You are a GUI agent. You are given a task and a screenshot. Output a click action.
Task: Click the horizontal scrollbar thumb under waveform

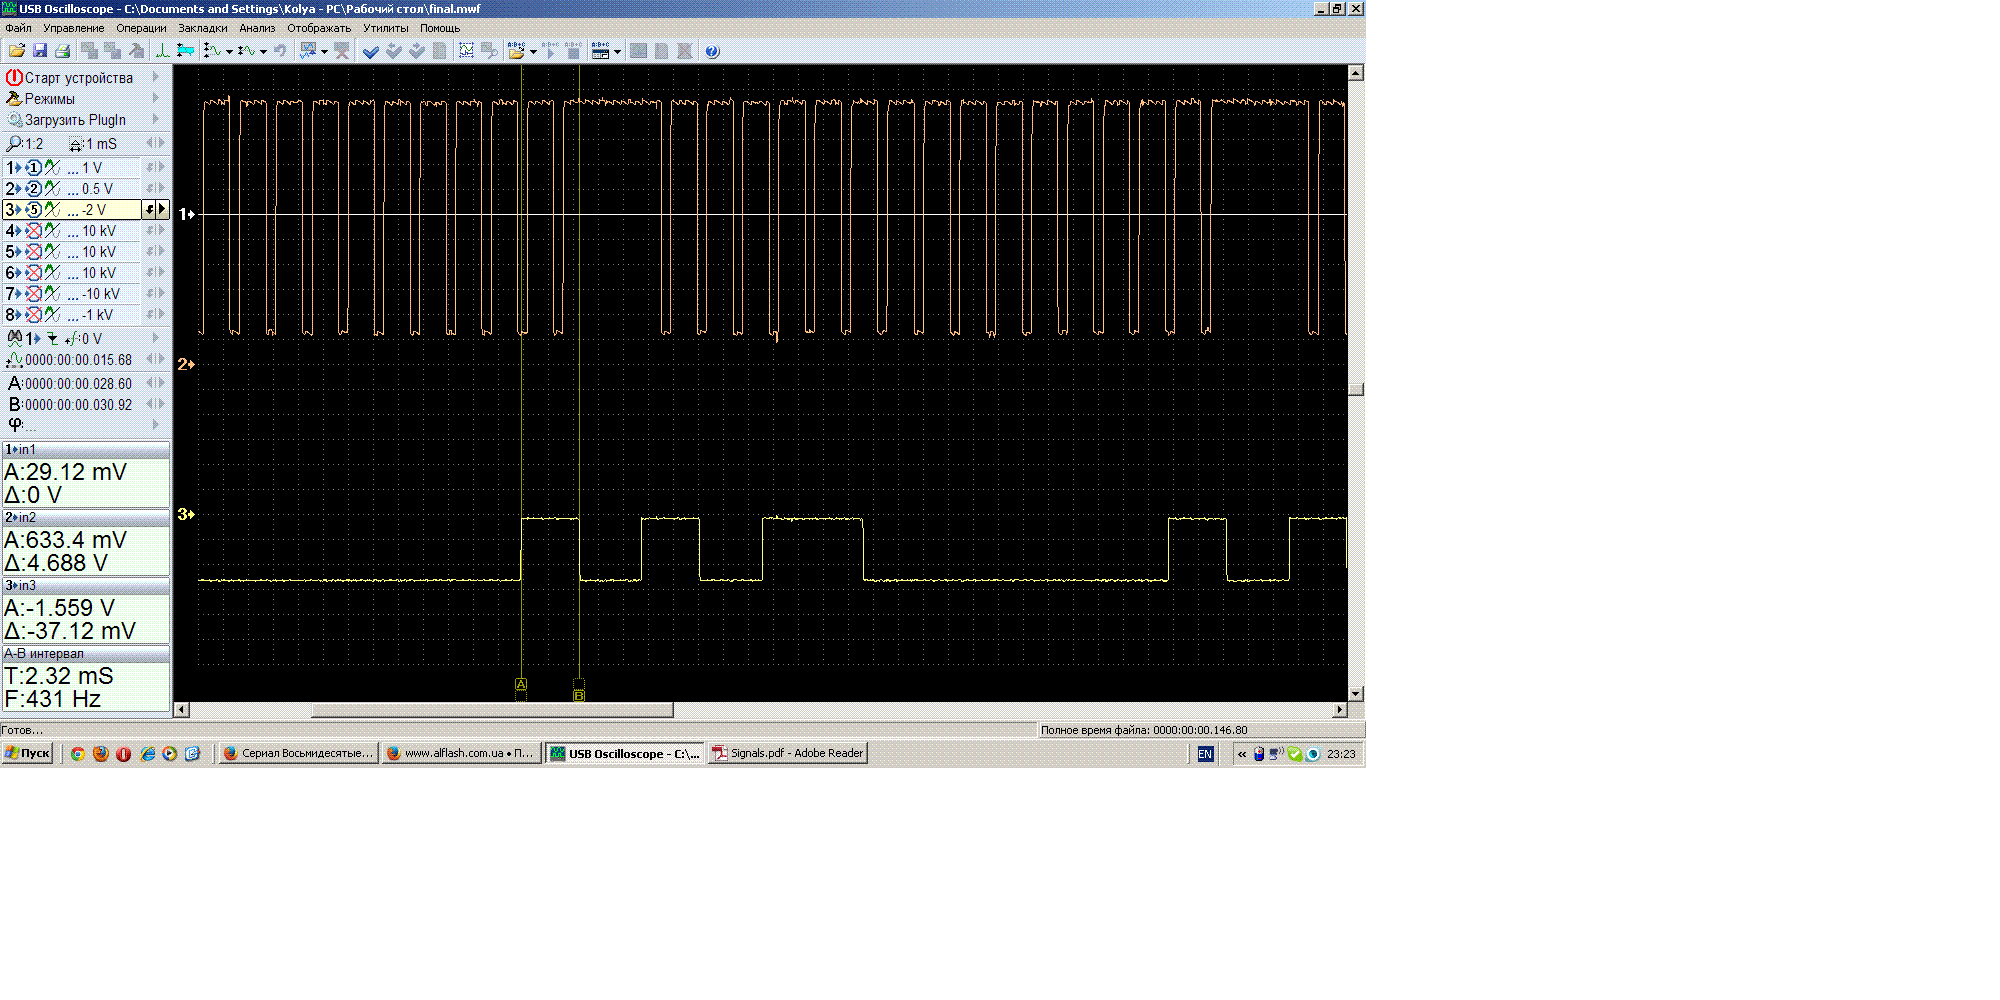tap(492, 710)
